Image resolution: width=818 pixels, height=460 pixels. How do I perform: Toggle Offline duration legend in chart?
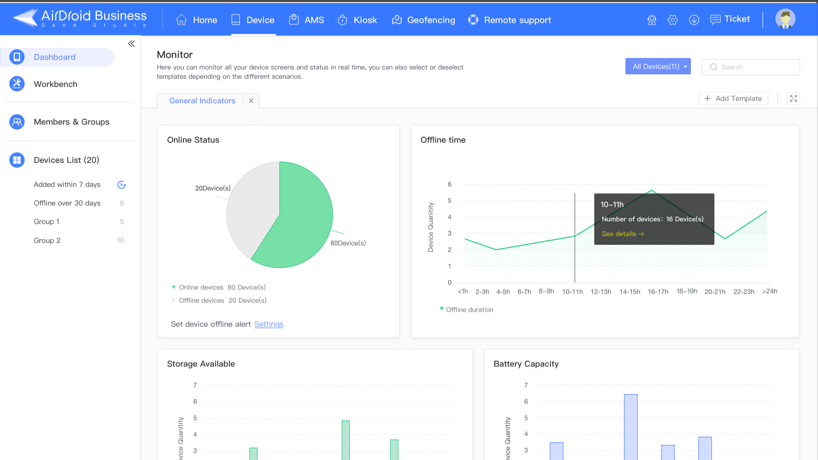click(x=466, y=310)
